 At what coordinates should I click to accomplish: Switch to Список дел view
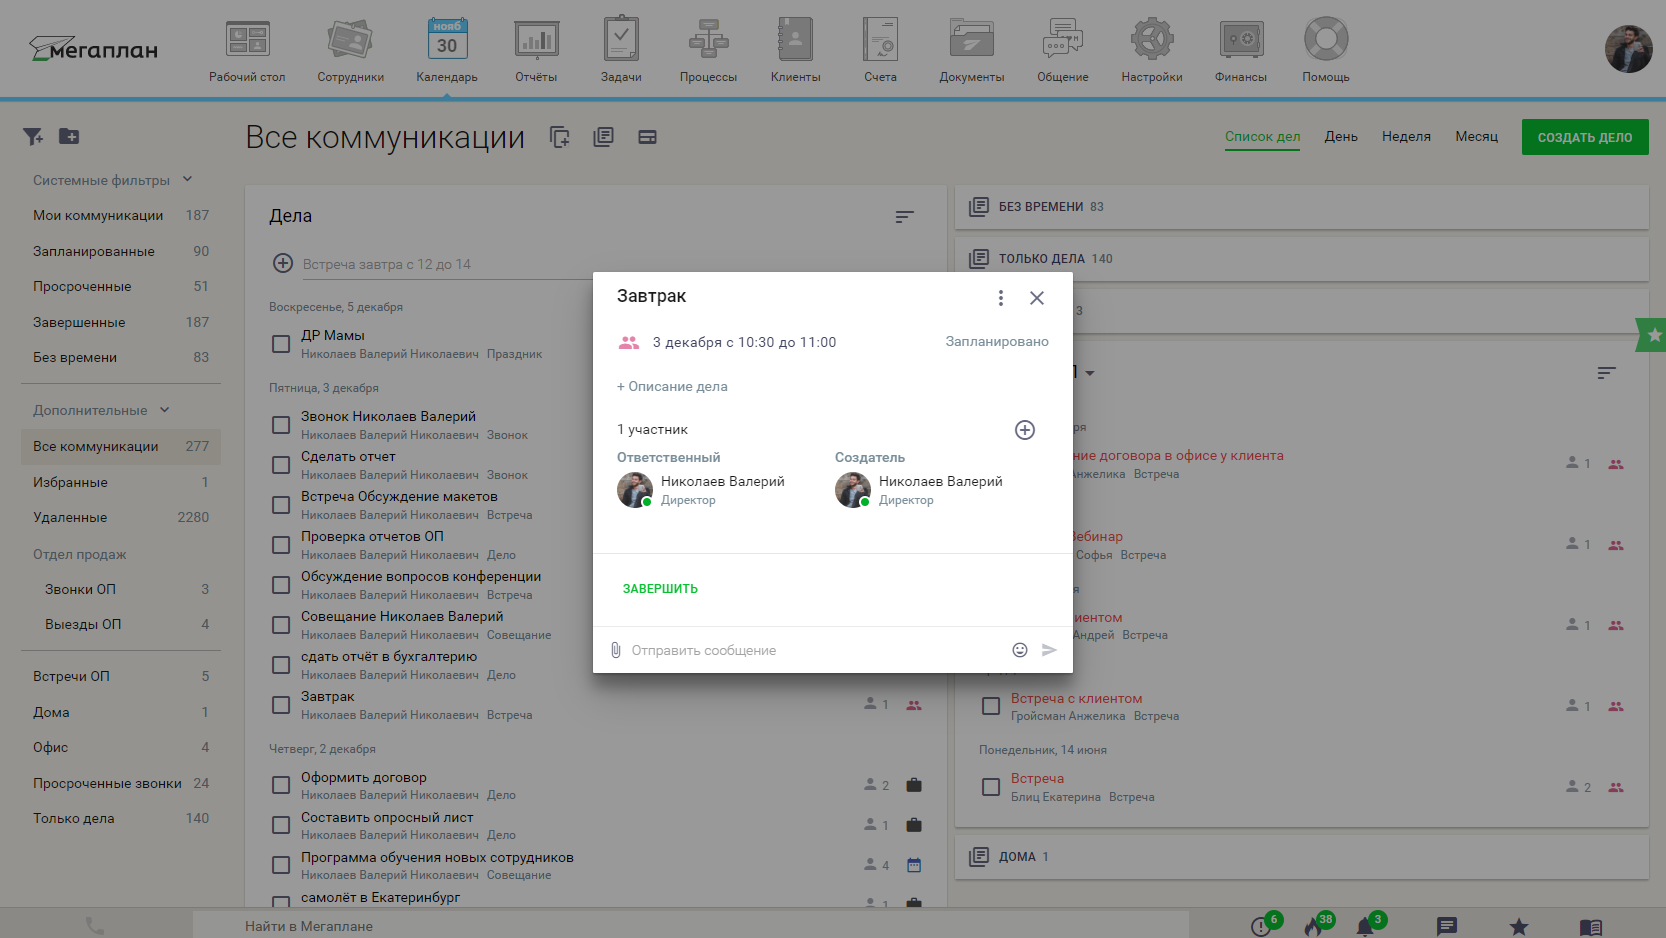coord(1262,137)
